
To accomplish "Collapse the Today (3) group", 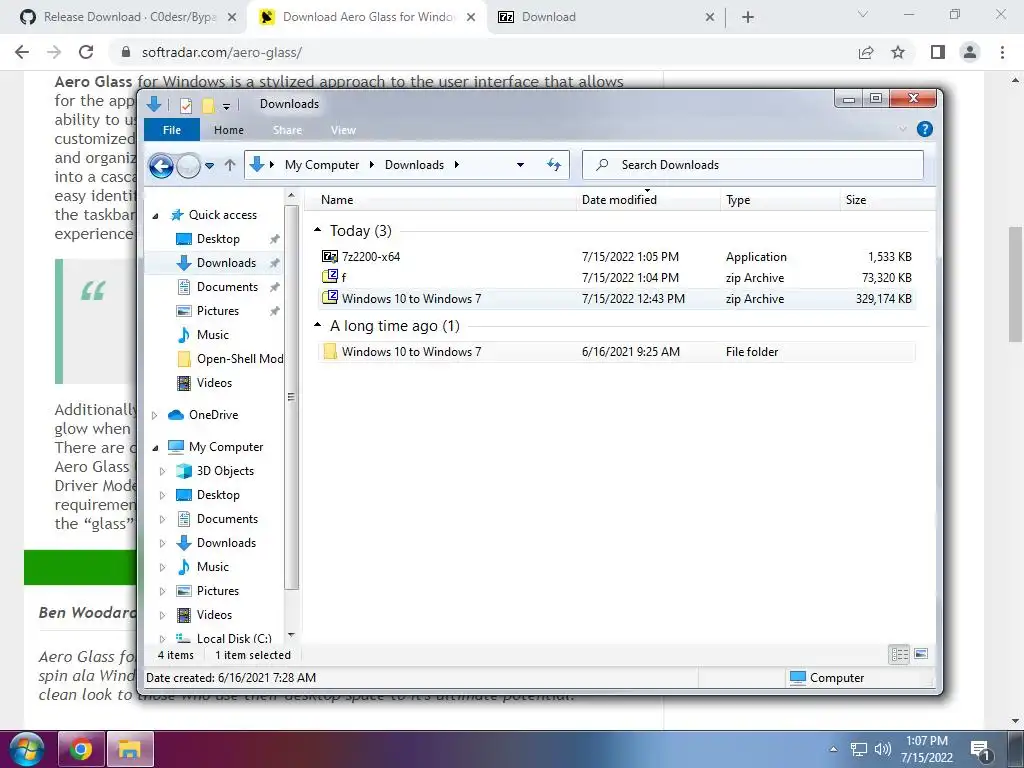I will [317, 230].
